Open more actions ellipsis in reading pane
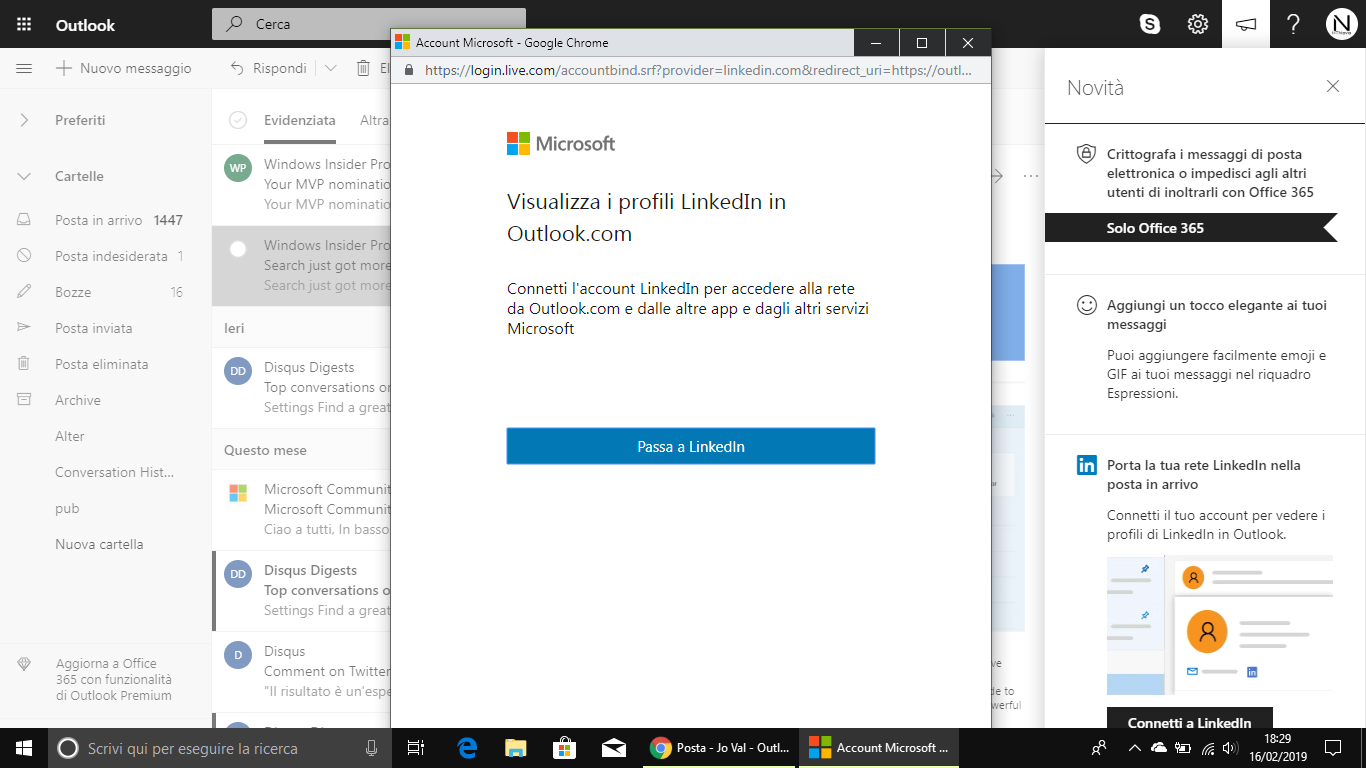Viewport: 1366px width, 768px height. [1031, 176]
